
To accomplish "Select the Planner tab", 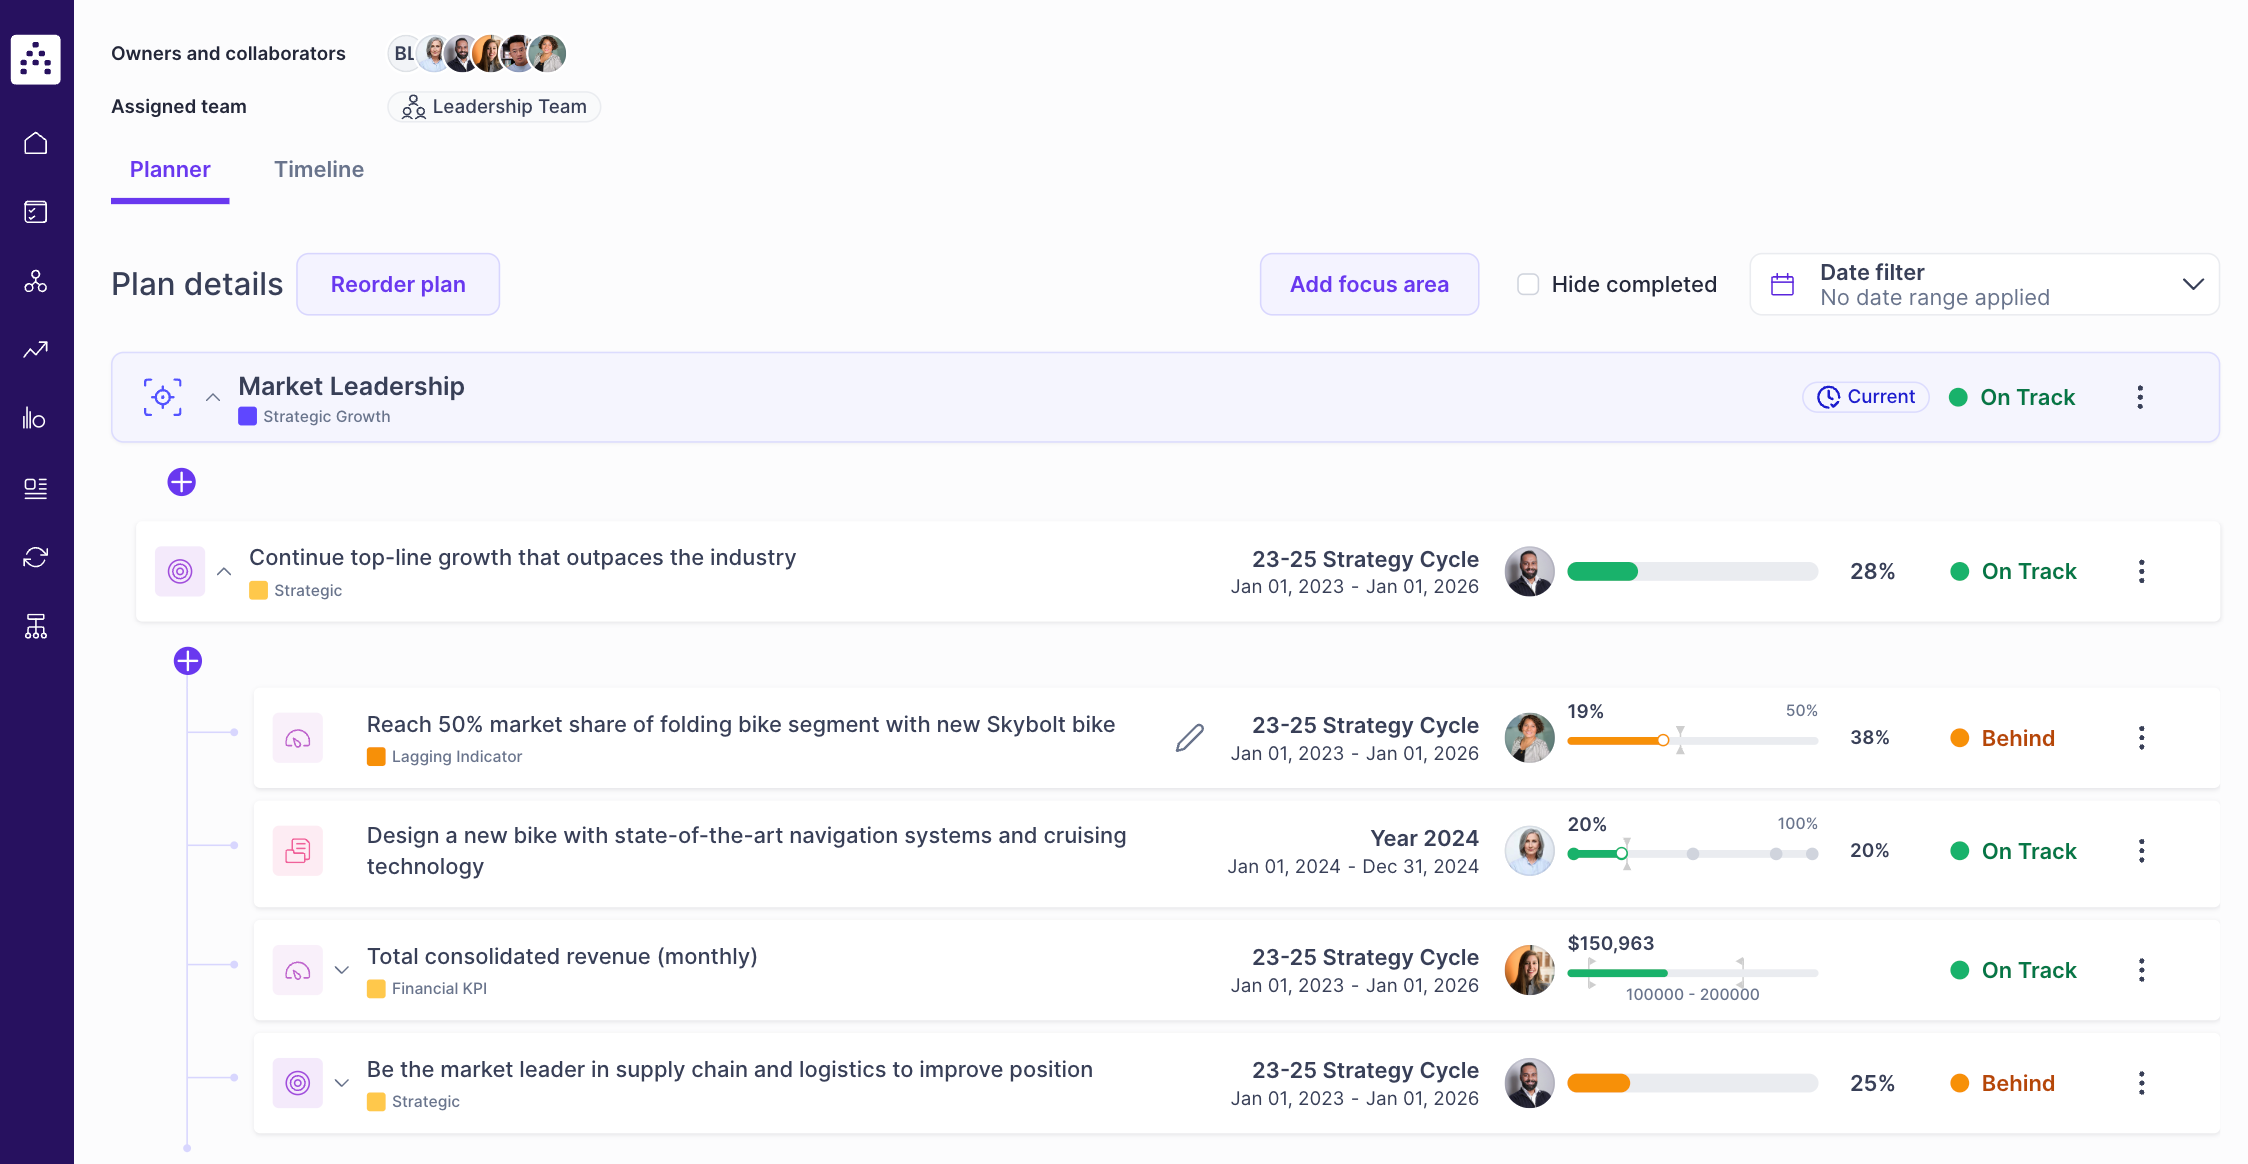I will point(170,169).
